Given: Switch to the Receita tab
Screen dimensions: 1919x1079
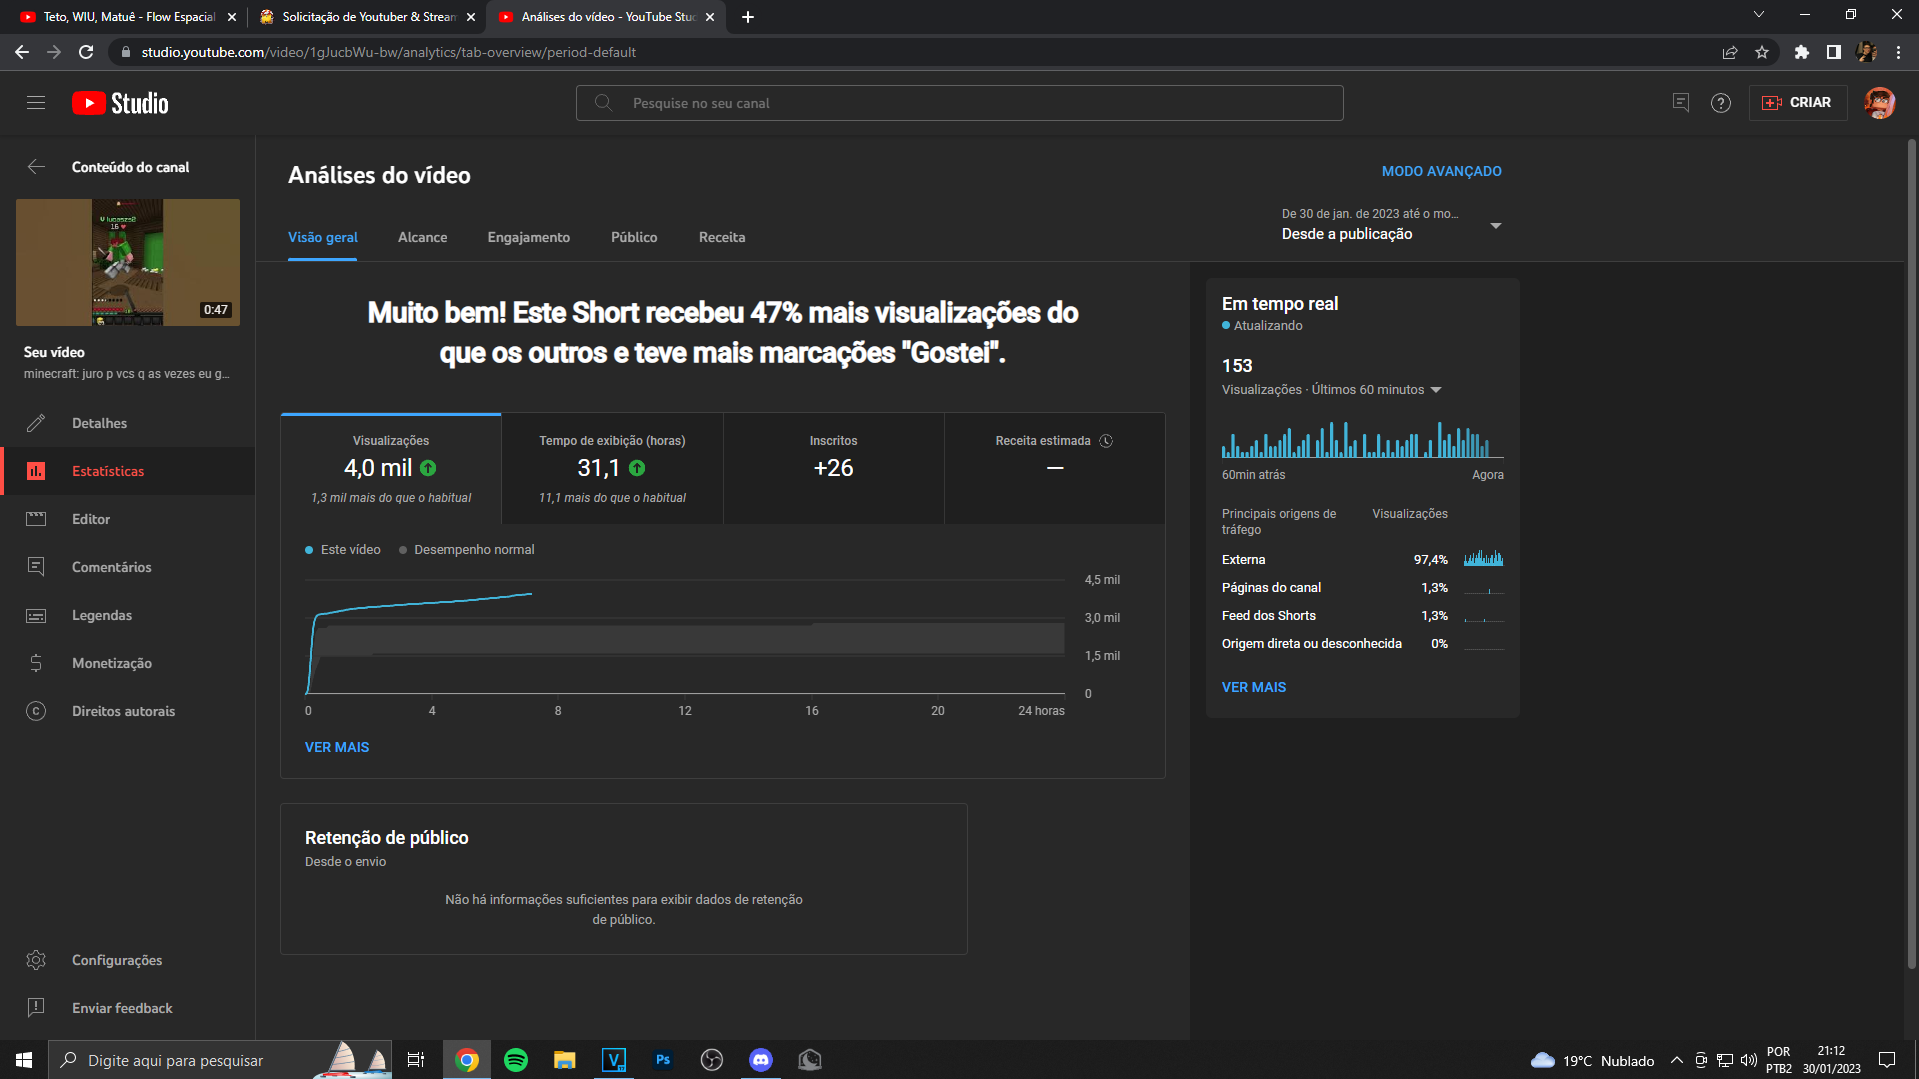Looking at the screenshot, I should tap(722, 237).
